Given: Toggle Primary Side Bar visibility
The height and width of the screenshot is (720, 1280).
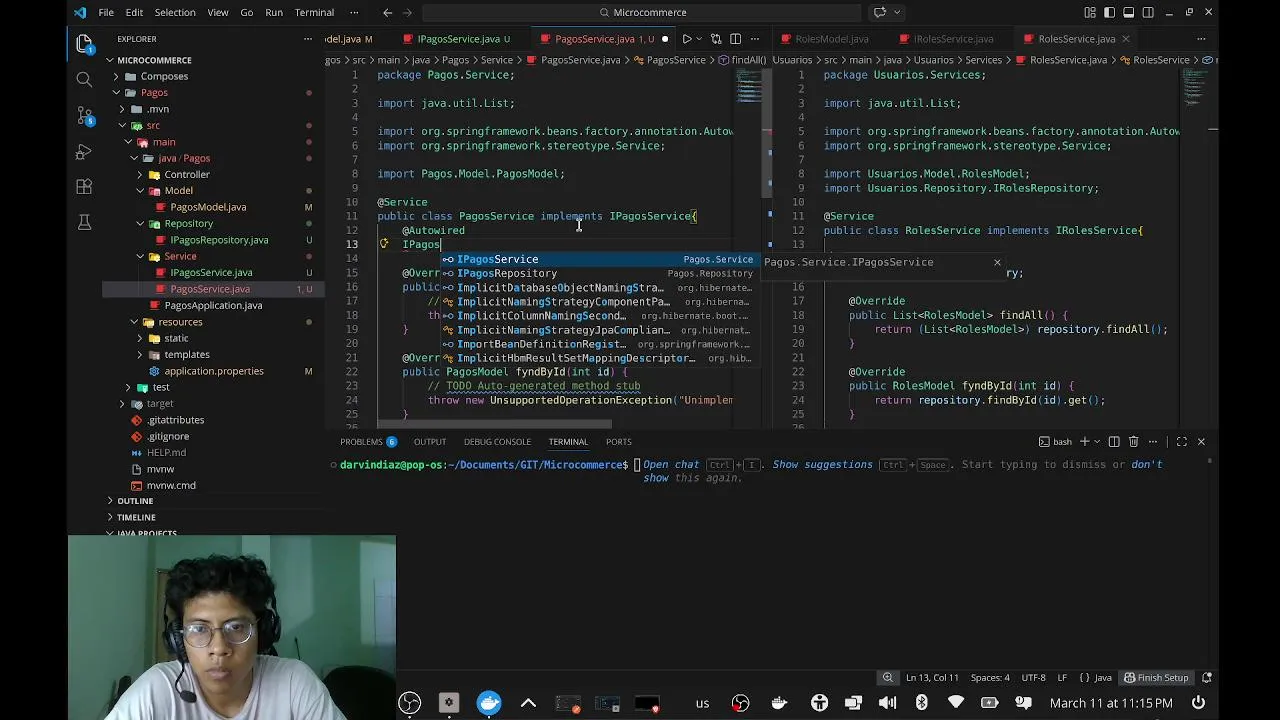Looking at the screenshot, I should (1109, 12).
